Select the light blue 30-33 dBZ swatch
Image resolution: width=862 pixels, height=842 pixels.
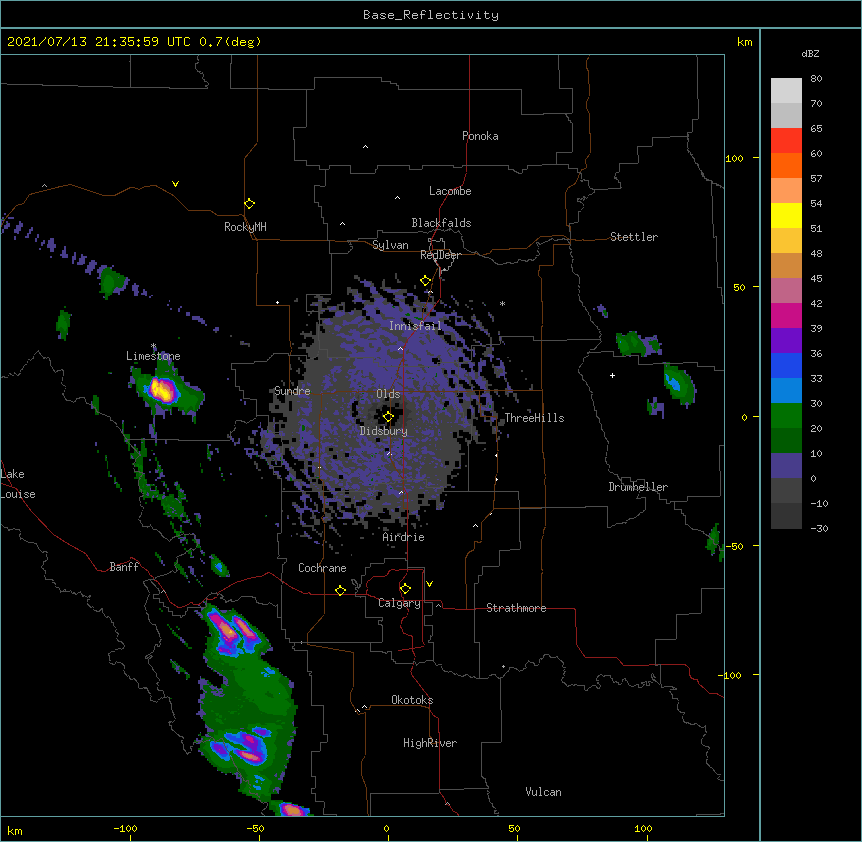coord(786,391)
